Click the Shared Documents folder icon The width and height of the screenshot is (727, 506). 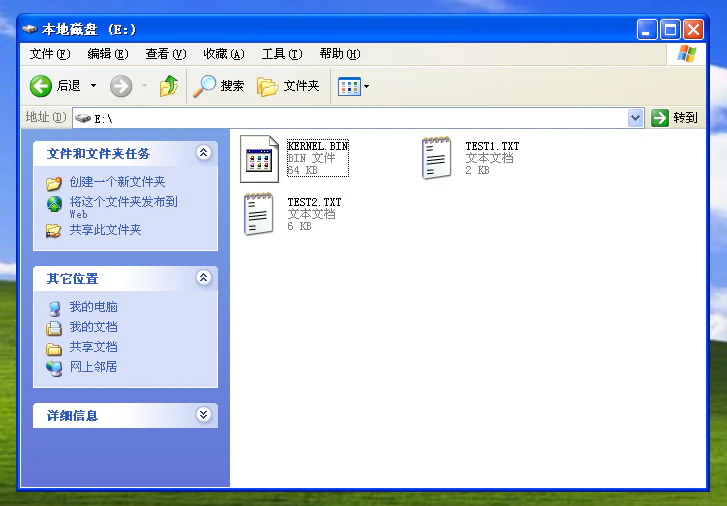[x=54, y=349]
